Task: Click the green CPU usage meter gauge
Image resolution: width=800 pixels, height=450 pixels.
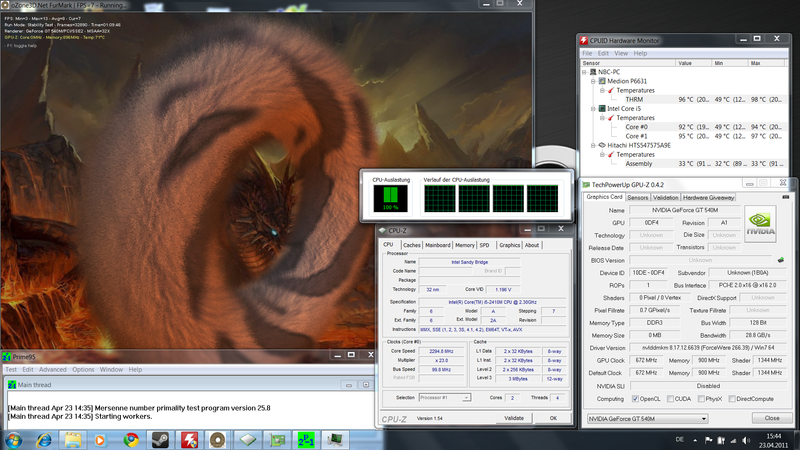Action: click(391, 198)
